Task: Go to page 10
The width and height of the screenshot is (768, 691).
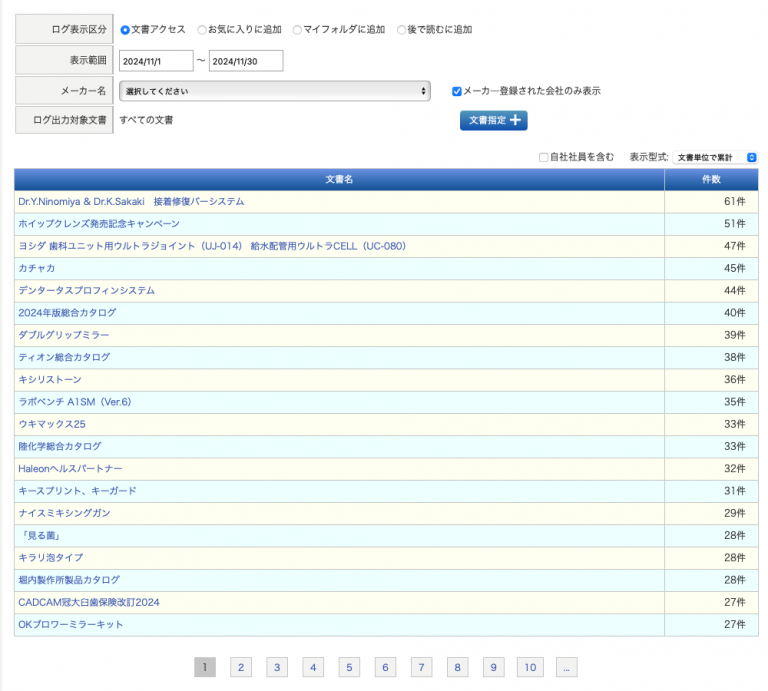Action: coord(530,667)
